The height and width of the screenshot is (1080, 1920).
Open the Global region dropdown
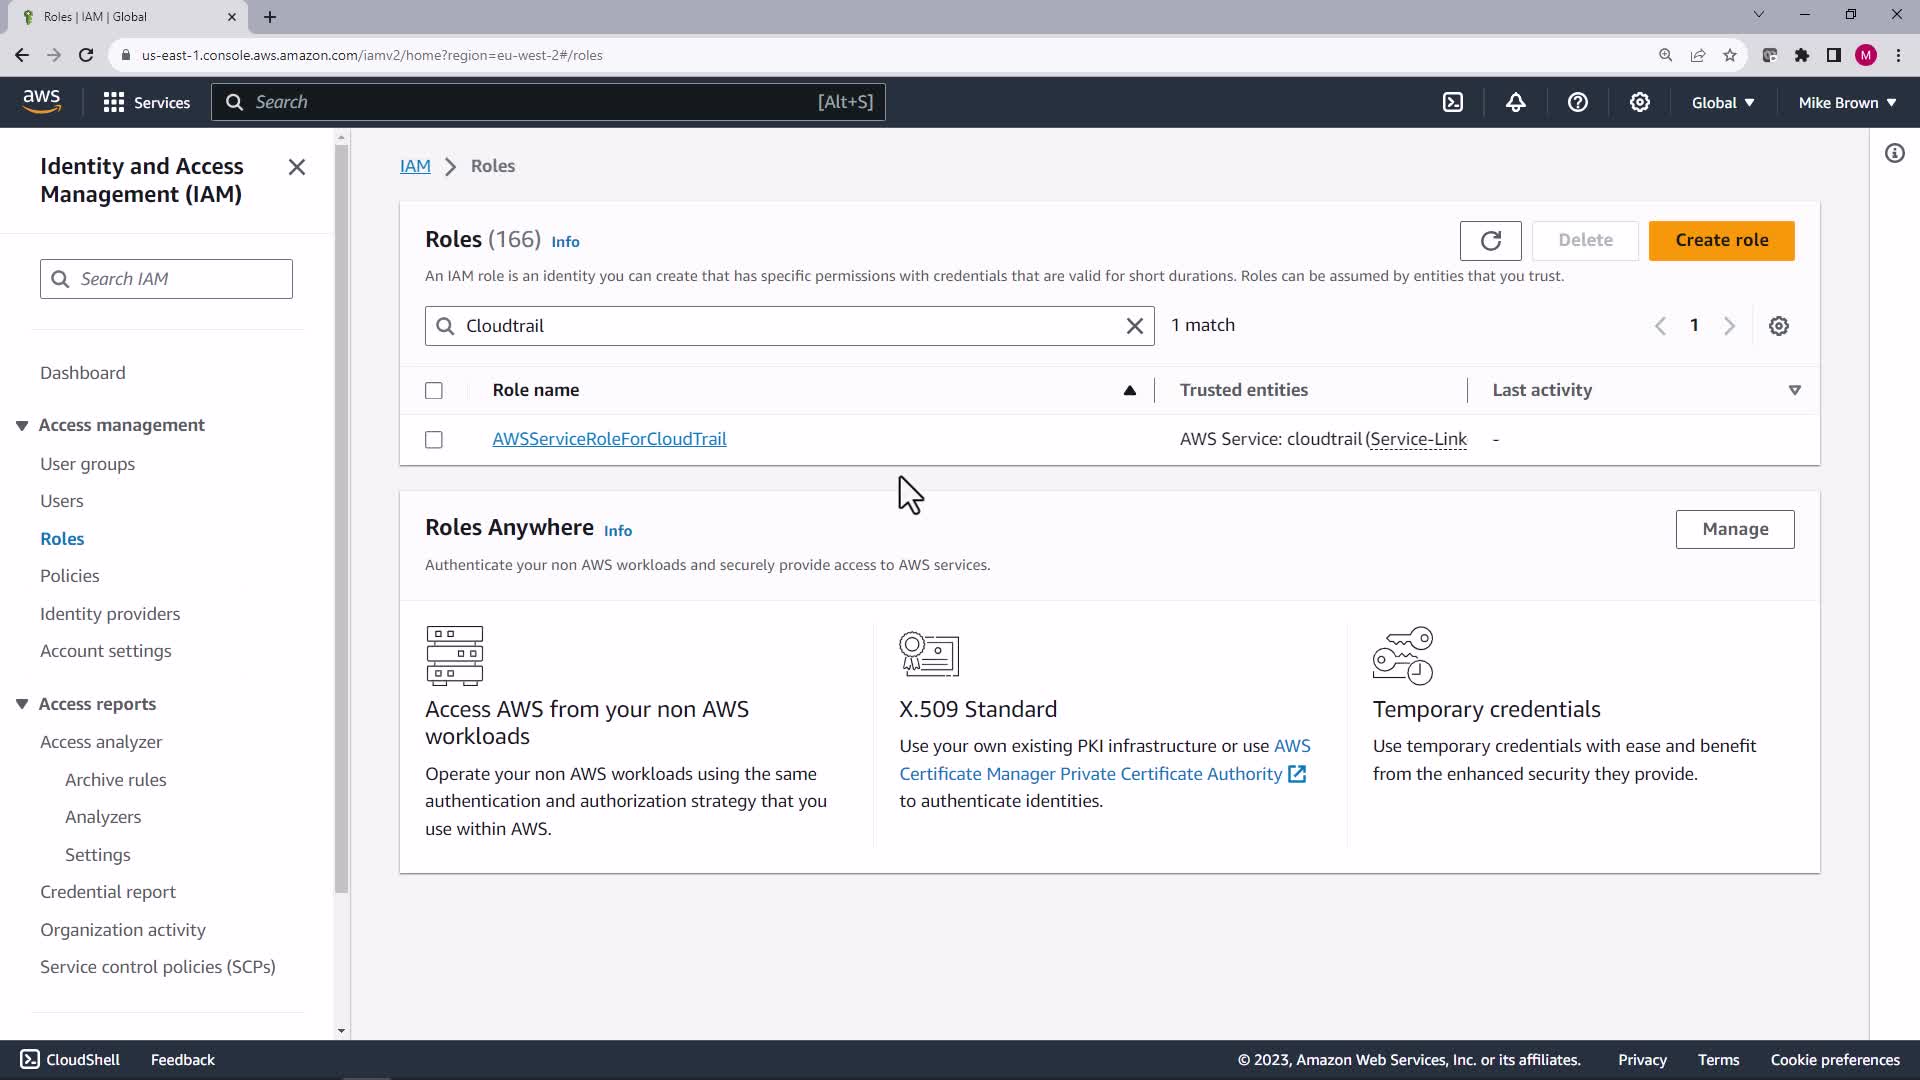click(1722, 102)
